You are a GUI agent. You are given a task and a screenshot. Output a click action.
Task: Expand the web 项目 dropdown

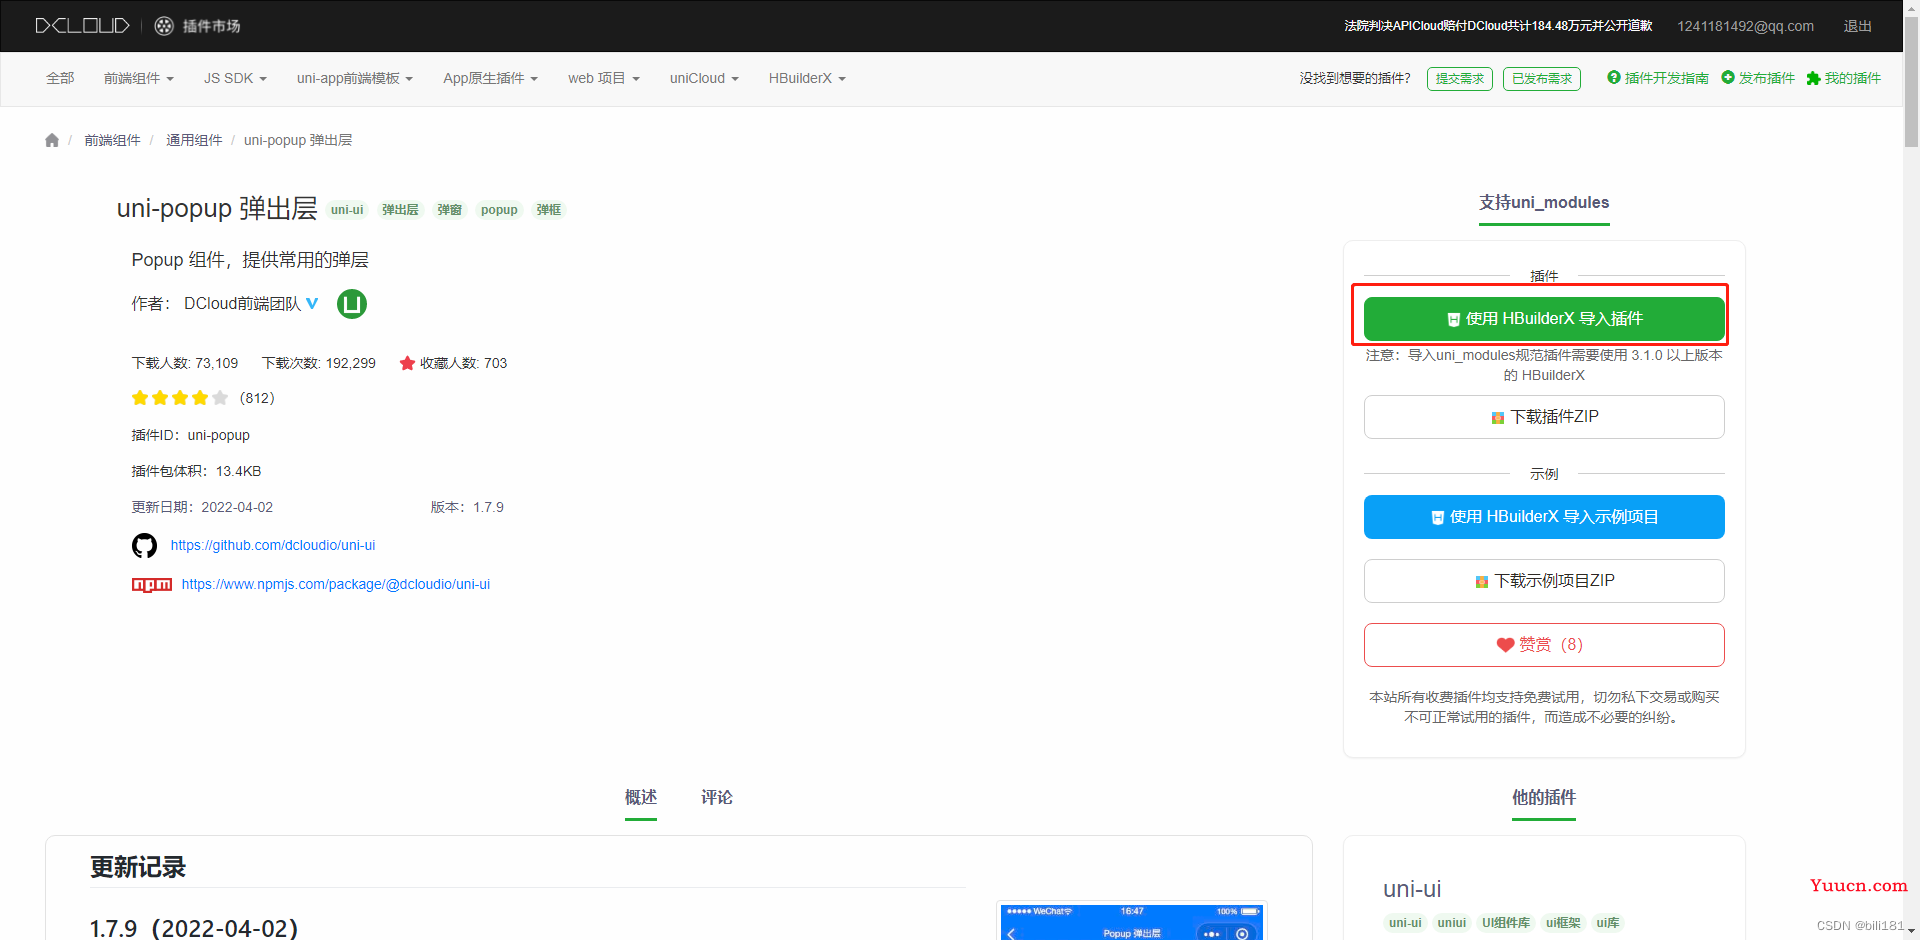pos(604,78)
